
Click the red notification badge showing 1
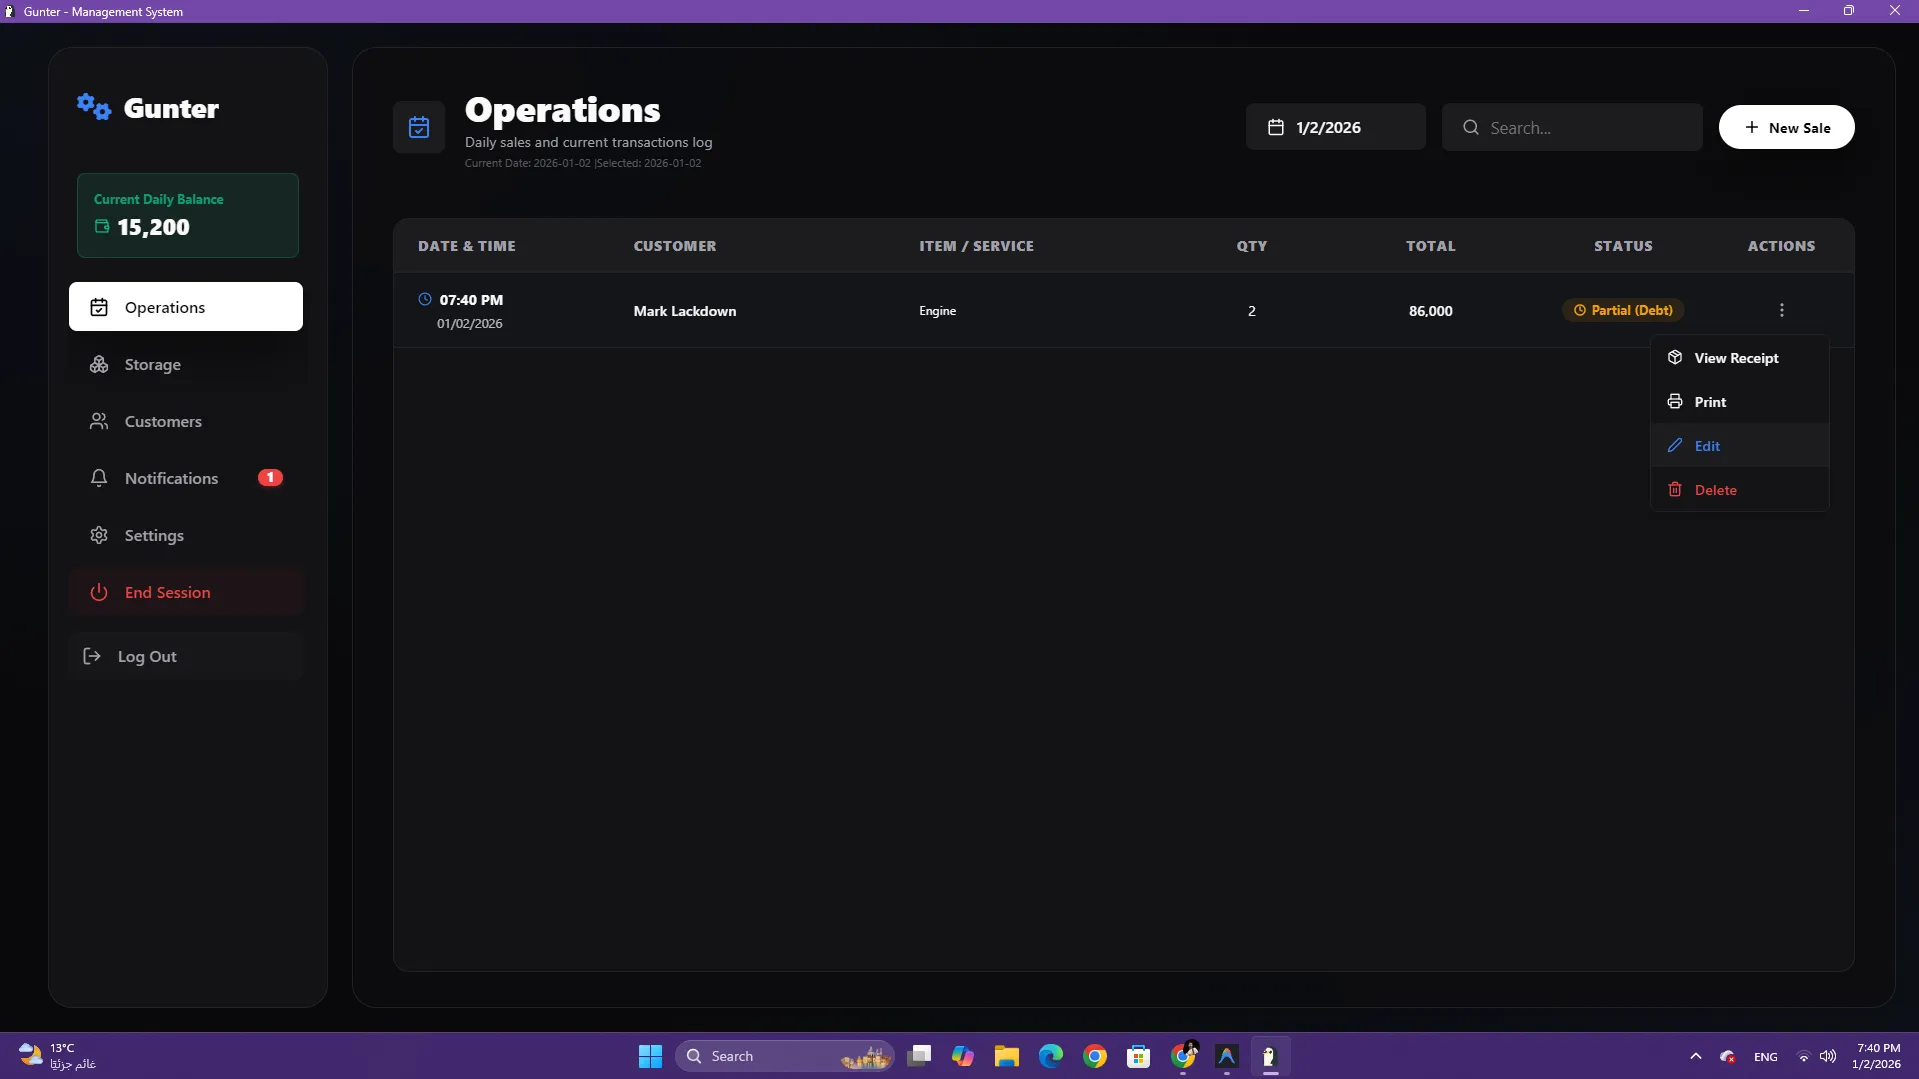click(x=270, y=478)
